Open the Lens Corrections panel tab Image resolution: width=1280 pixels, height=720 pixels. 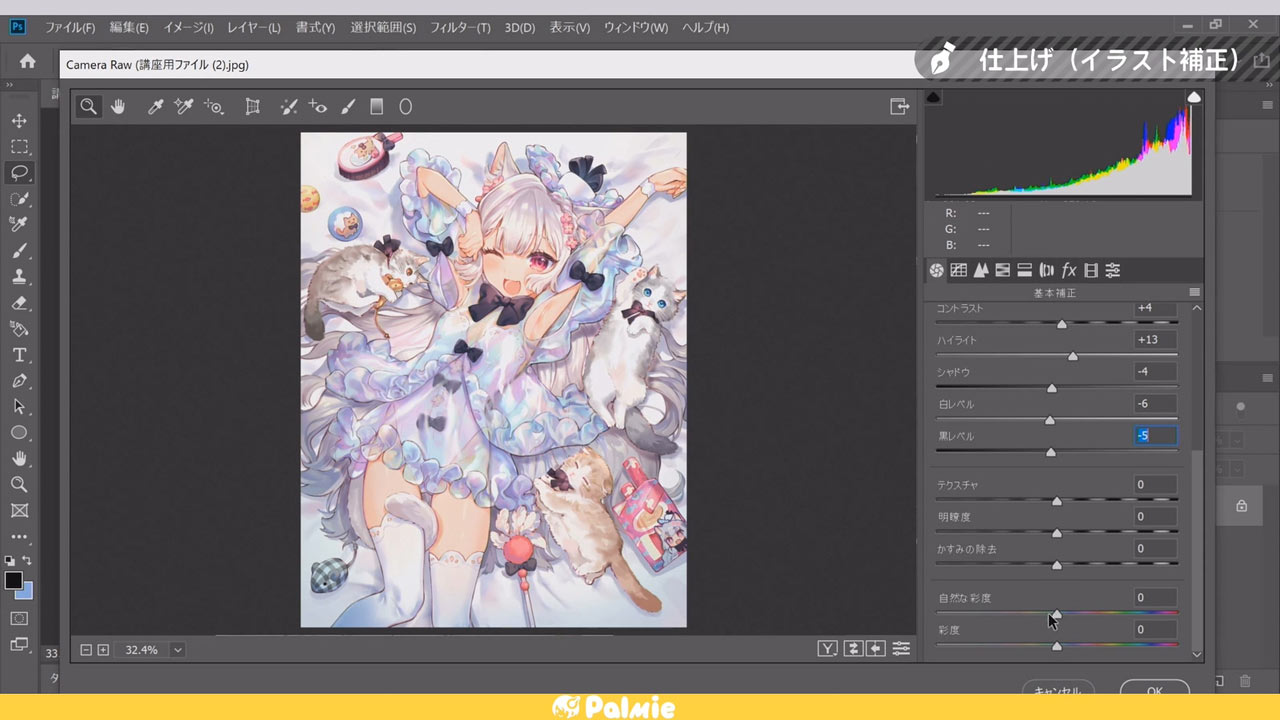[x=1047, y=270]
